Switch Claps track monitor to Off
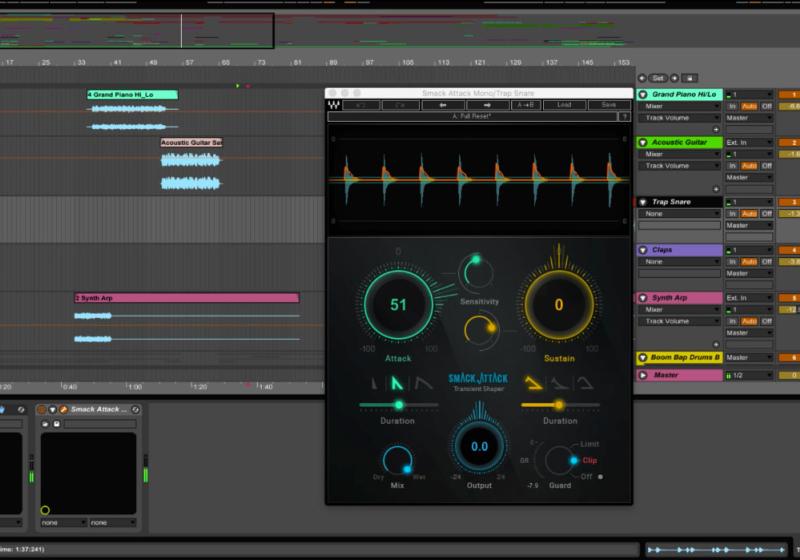The height and width of the screenshot is (560, 800). point(767,261)
